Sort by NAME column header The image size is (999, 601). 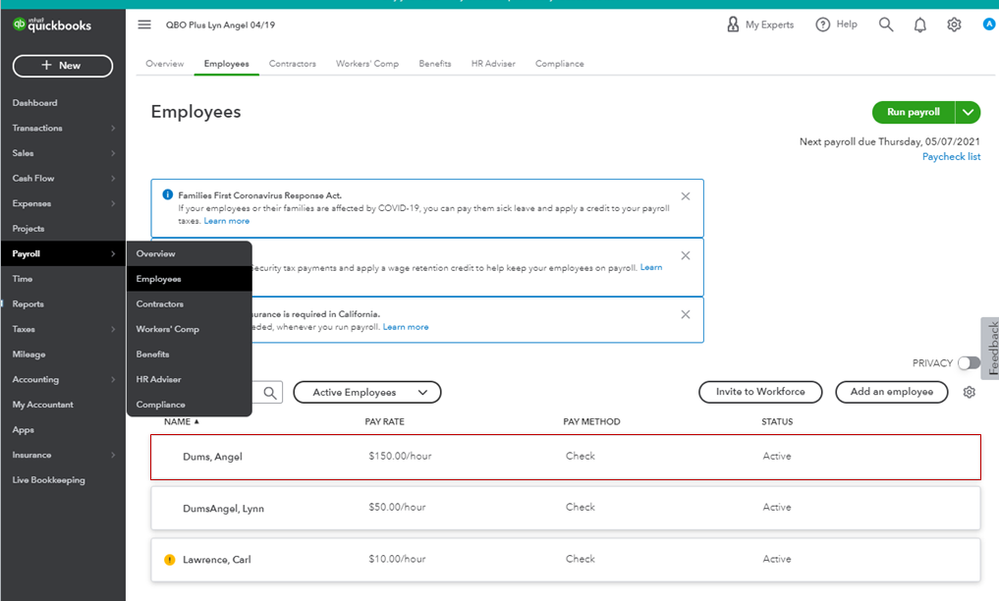click(x=182, y=422)
